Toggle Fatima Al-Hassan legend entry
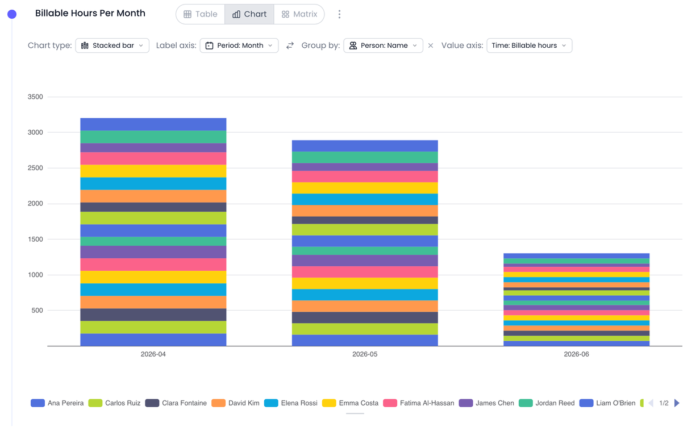Image resolution: width=700 pixels, height=438 pixels. coord(419,403)
